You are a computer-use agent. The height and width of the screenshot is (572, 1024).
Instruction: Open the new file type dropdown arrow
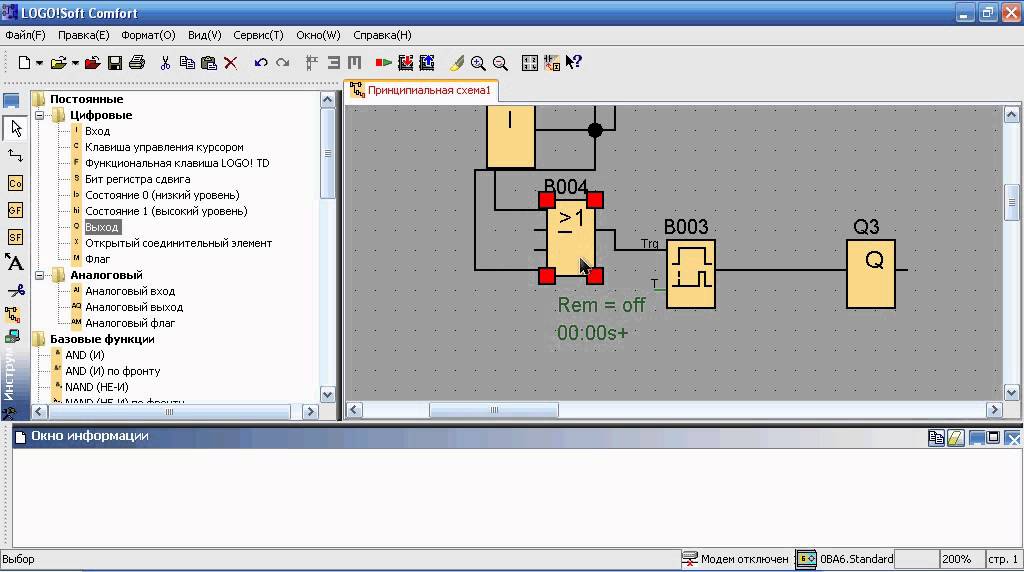(39, 63)
